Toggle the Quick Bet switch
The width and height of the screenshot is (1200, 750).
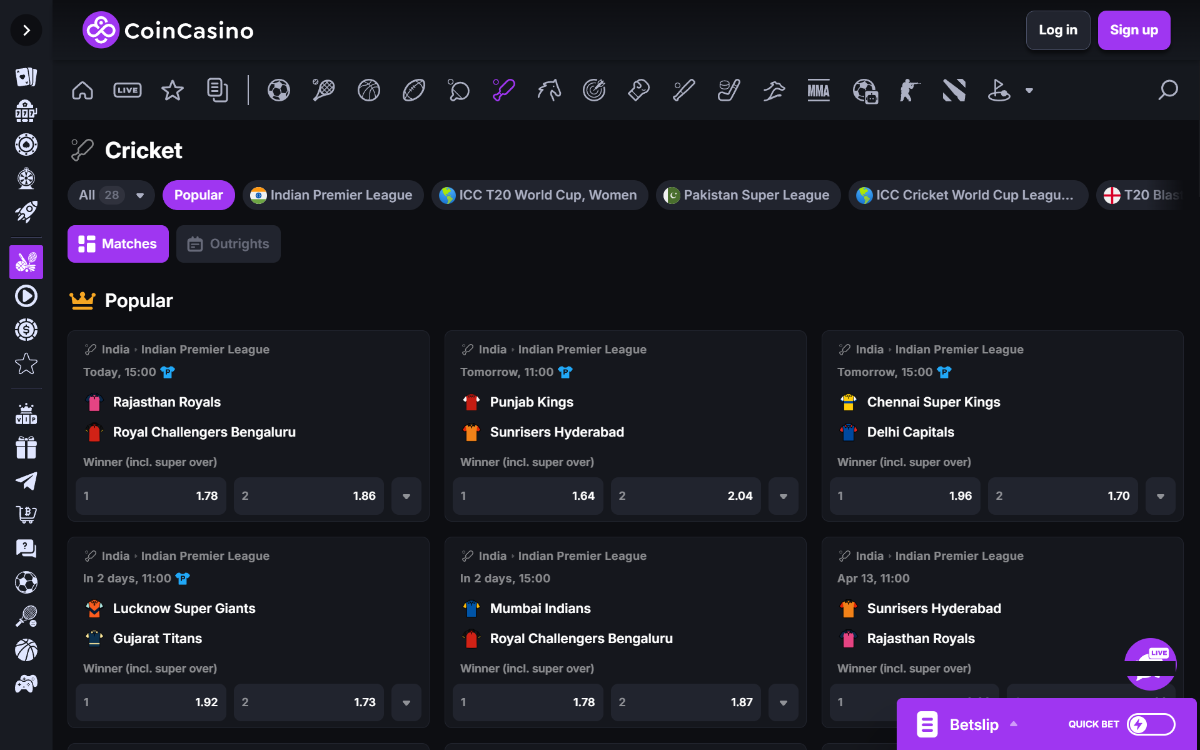pos(1151,724)
